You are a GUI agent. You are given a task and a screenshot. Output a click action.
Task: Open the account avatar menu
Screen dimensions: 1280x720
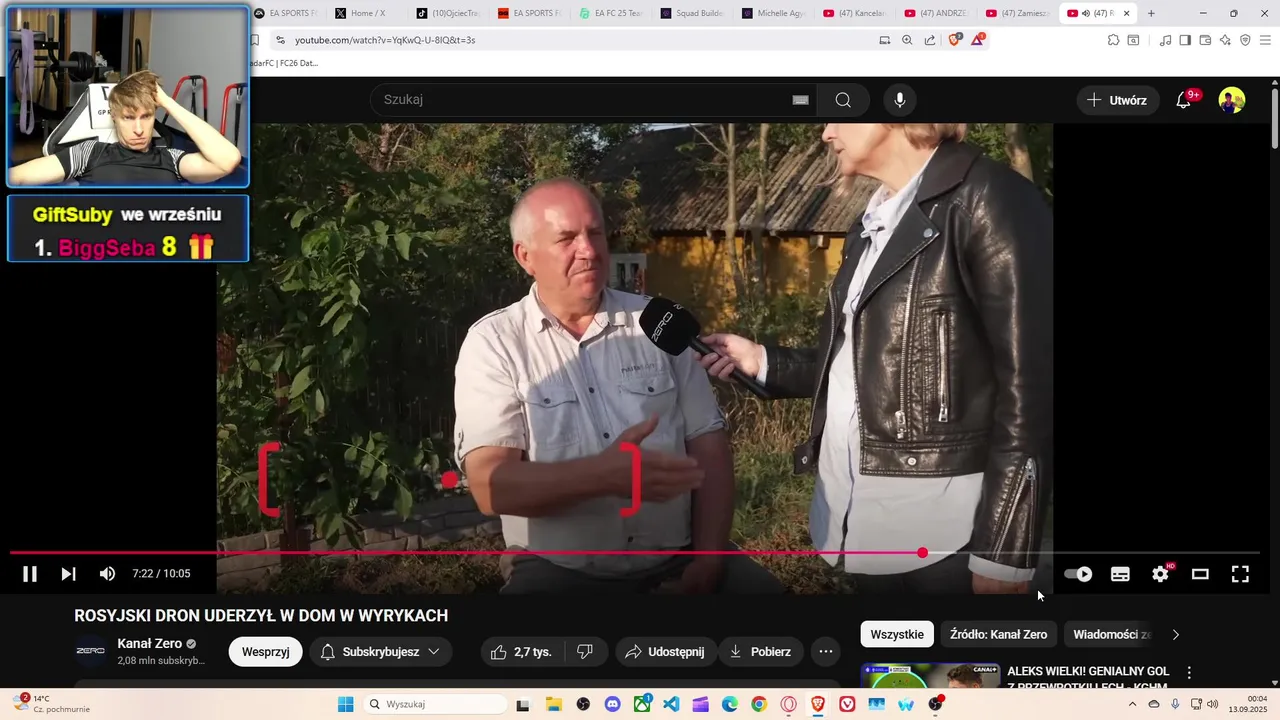pos(1232,100)
